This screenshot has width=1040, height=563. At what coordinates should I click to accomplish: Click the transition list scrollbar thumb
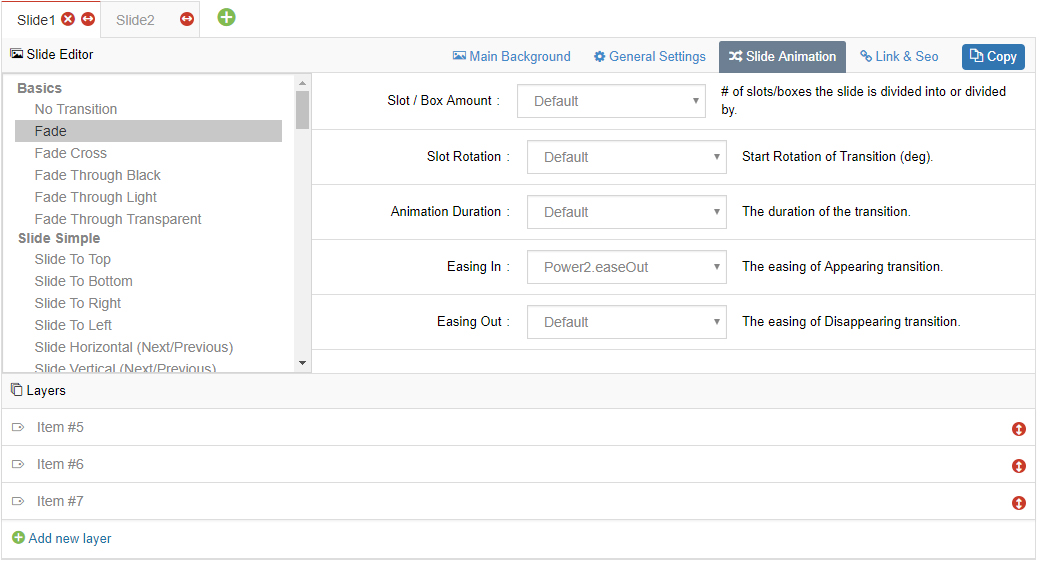pos(302,109)
